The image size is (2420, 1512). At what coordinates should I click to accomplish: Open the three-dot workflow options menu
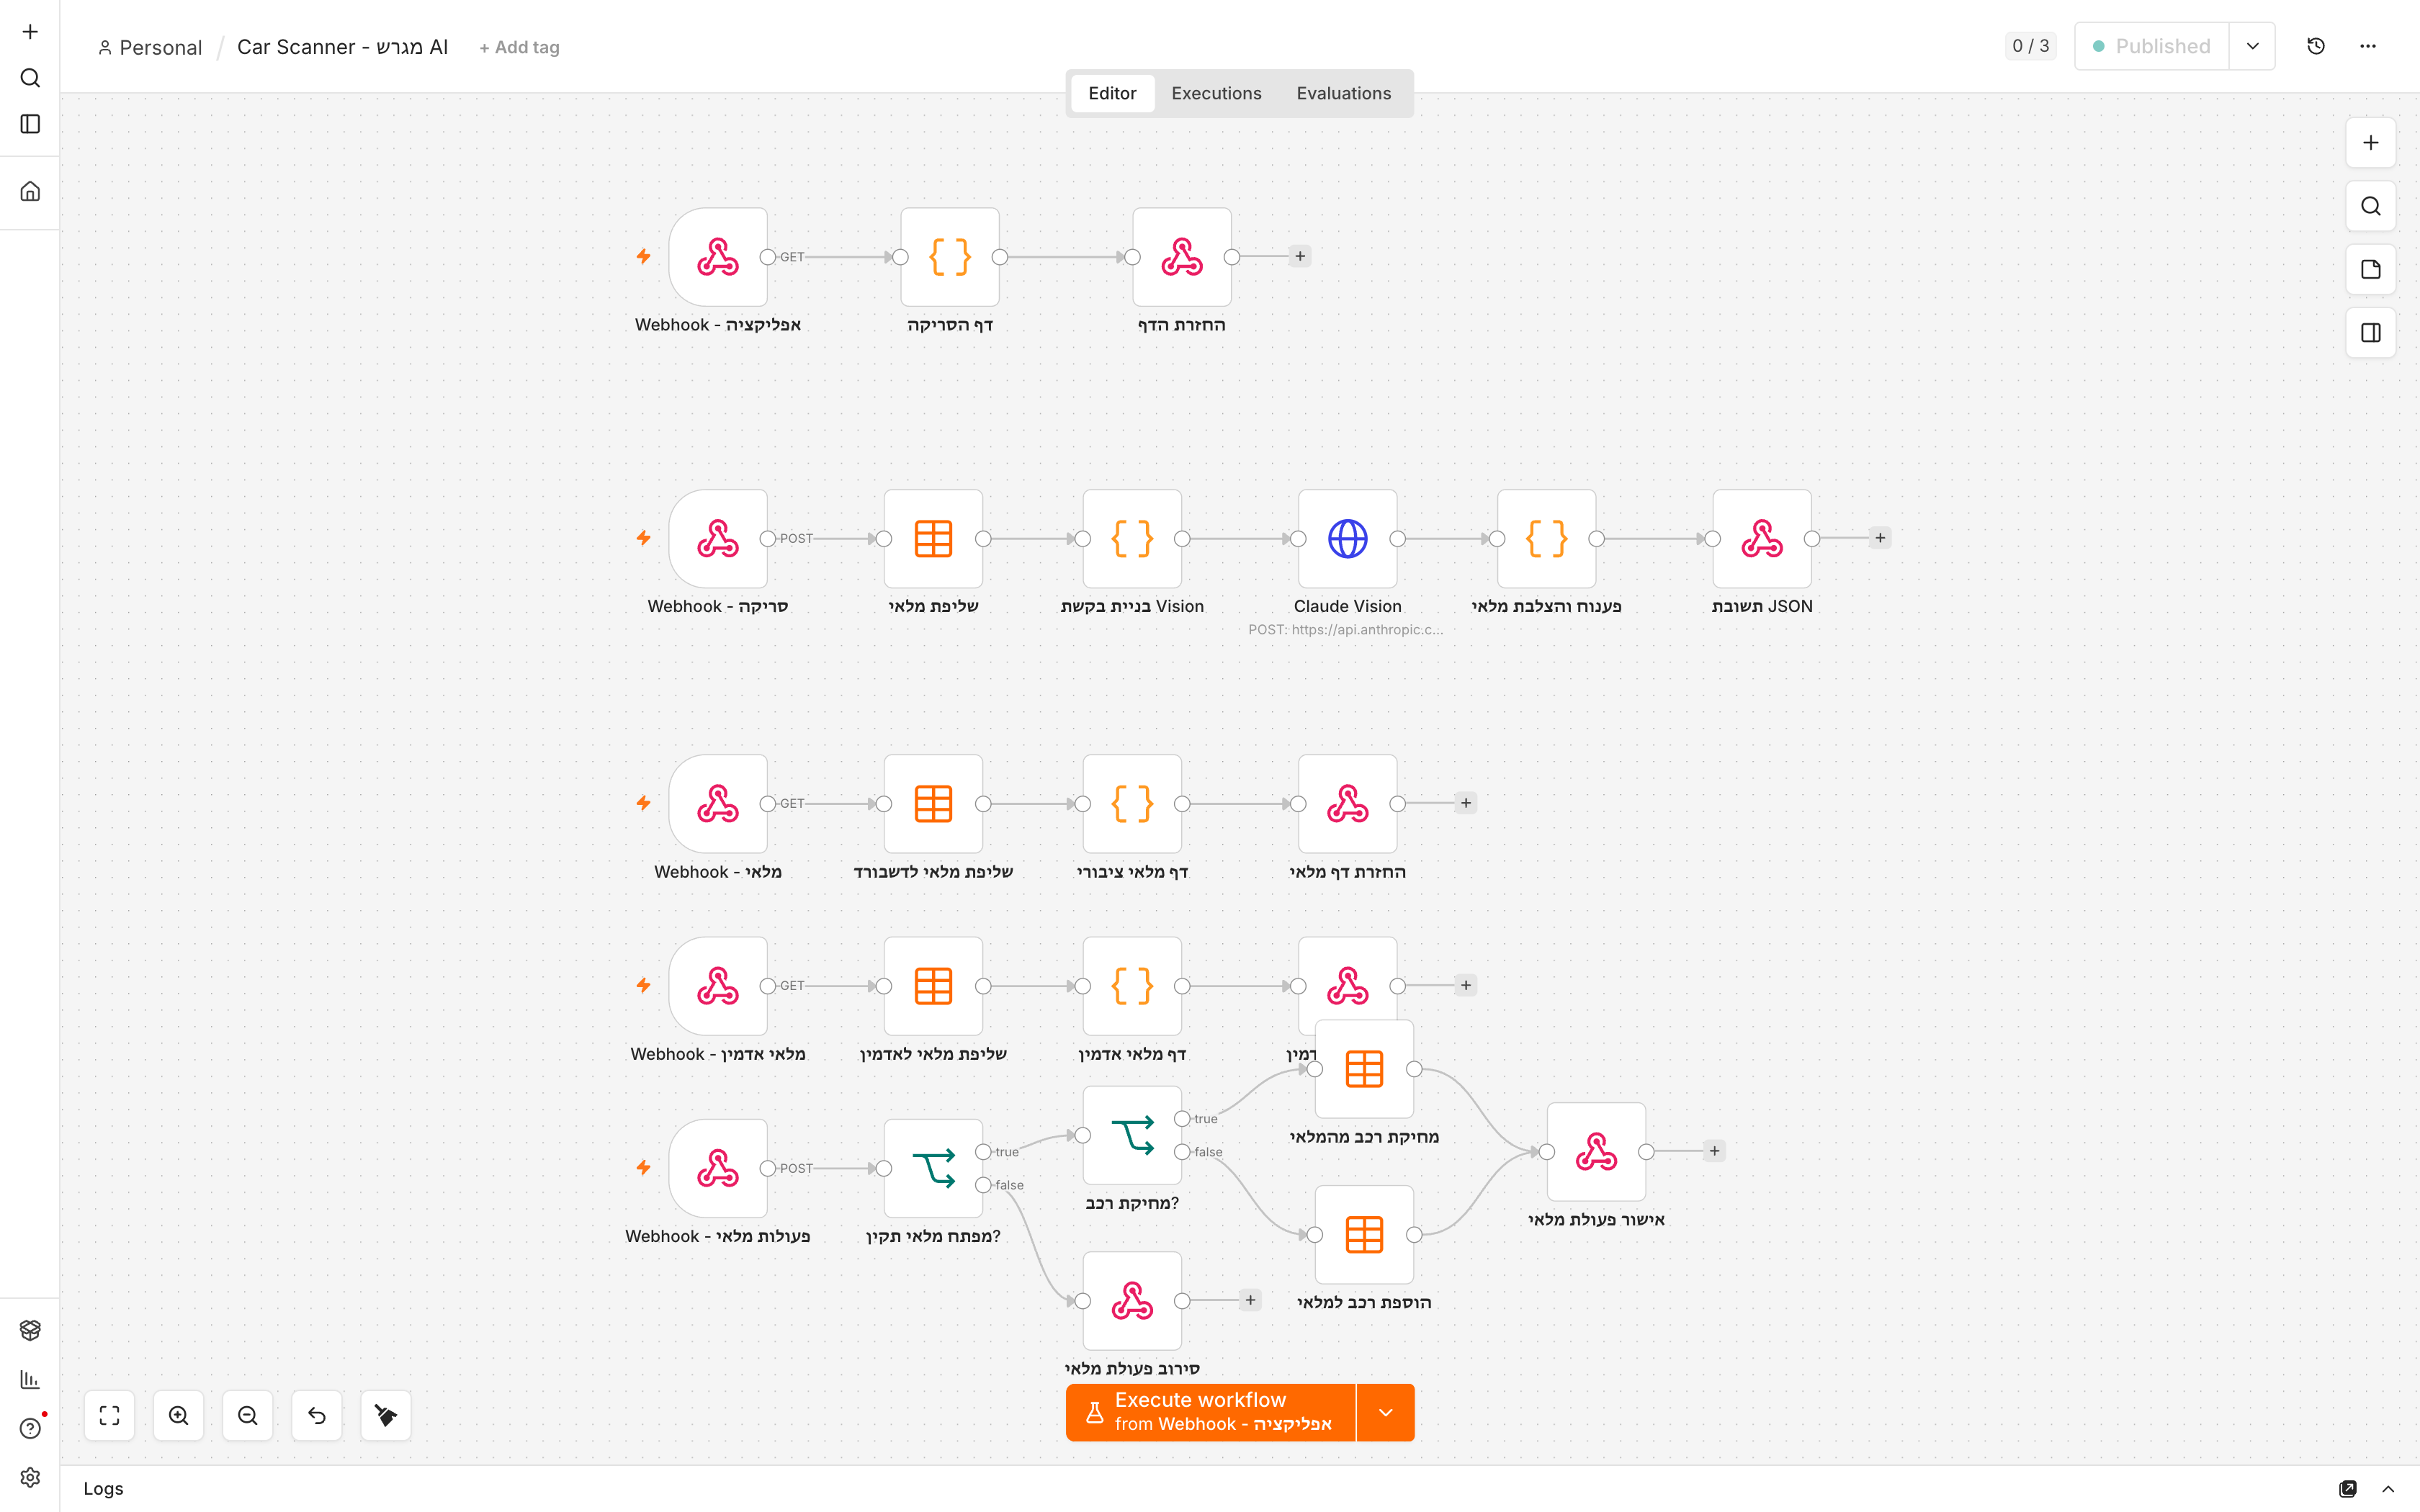coord(2368,46)
